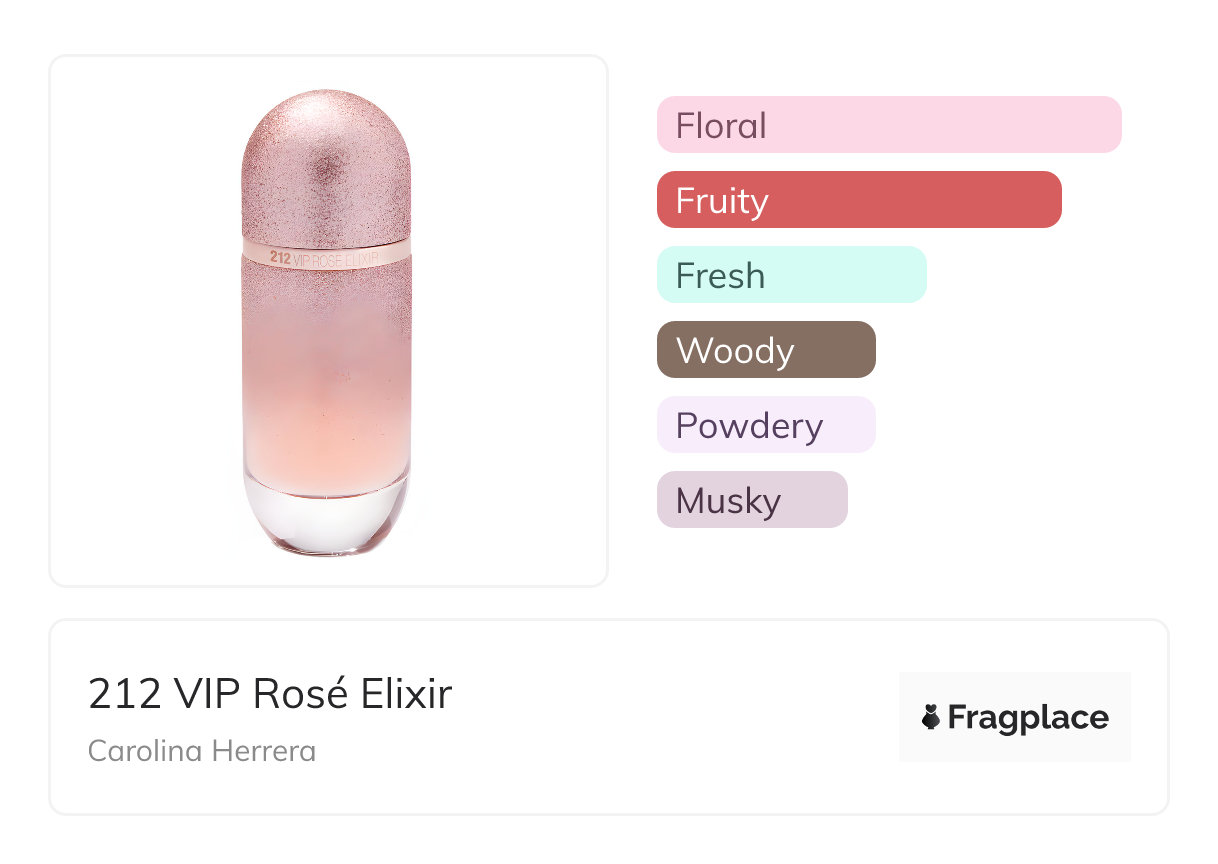Click the word Woody in the brown bar
Screen dimensions: 1218x864
coord(735,351)
